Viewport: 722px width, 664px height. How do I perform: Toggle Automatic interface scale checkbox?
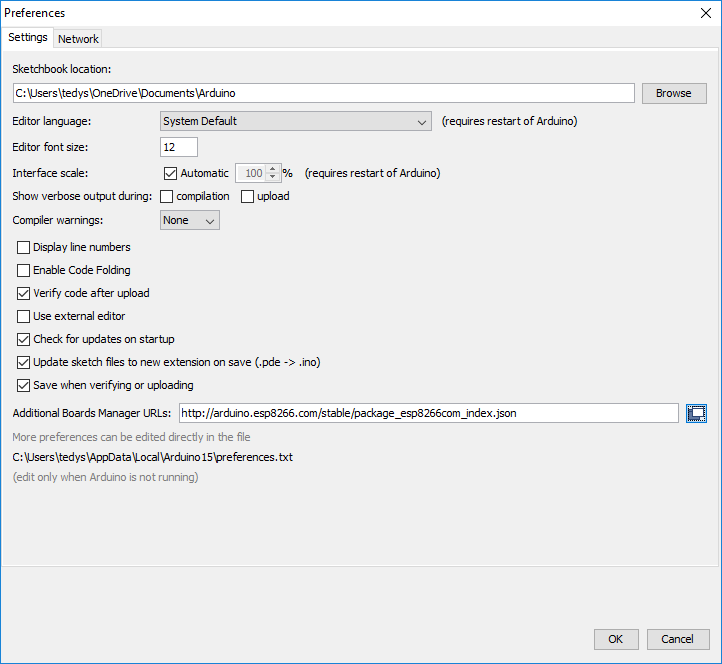pyautogui.click(x=170, y=173)
